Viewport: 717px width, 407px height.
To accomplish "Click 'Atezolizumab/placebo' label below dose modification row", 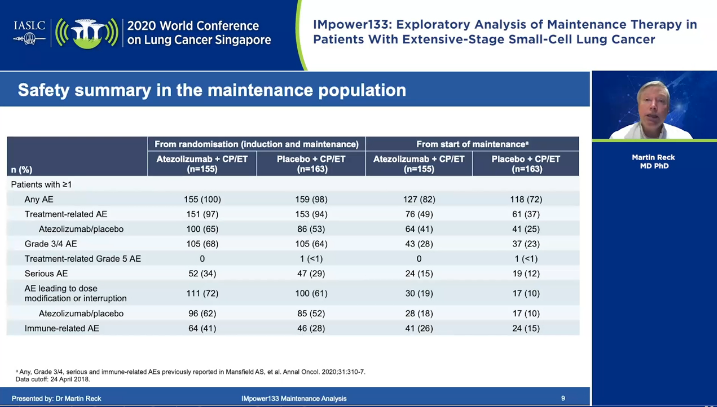I will (81, 314).
